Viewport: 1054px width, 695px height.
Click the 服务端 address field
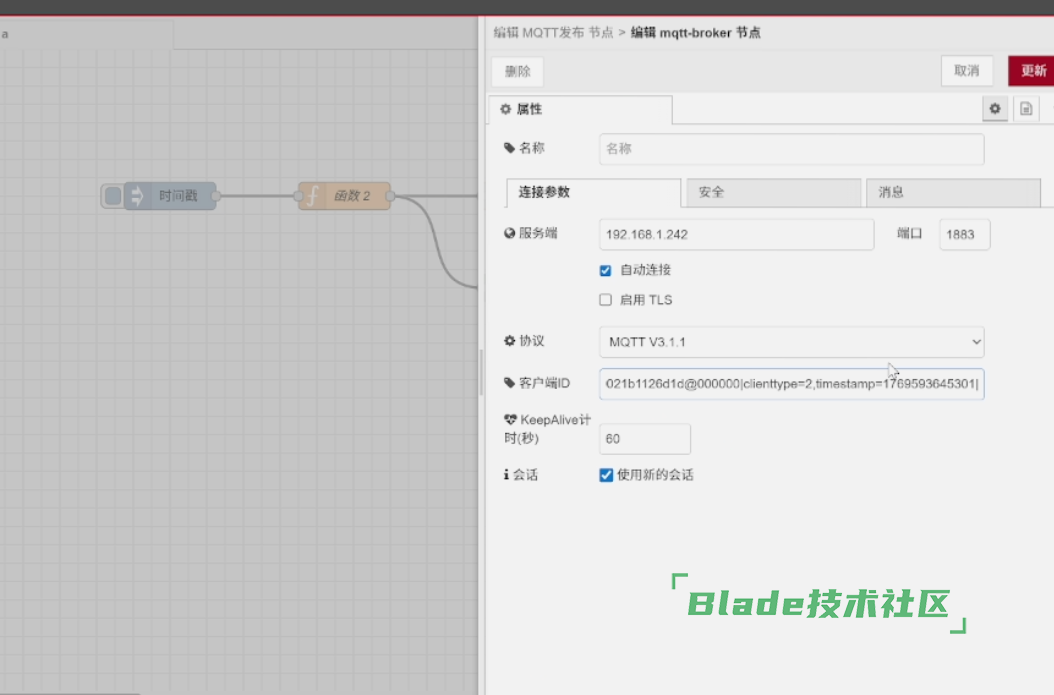pyautogui.click(x=736, y=235)
